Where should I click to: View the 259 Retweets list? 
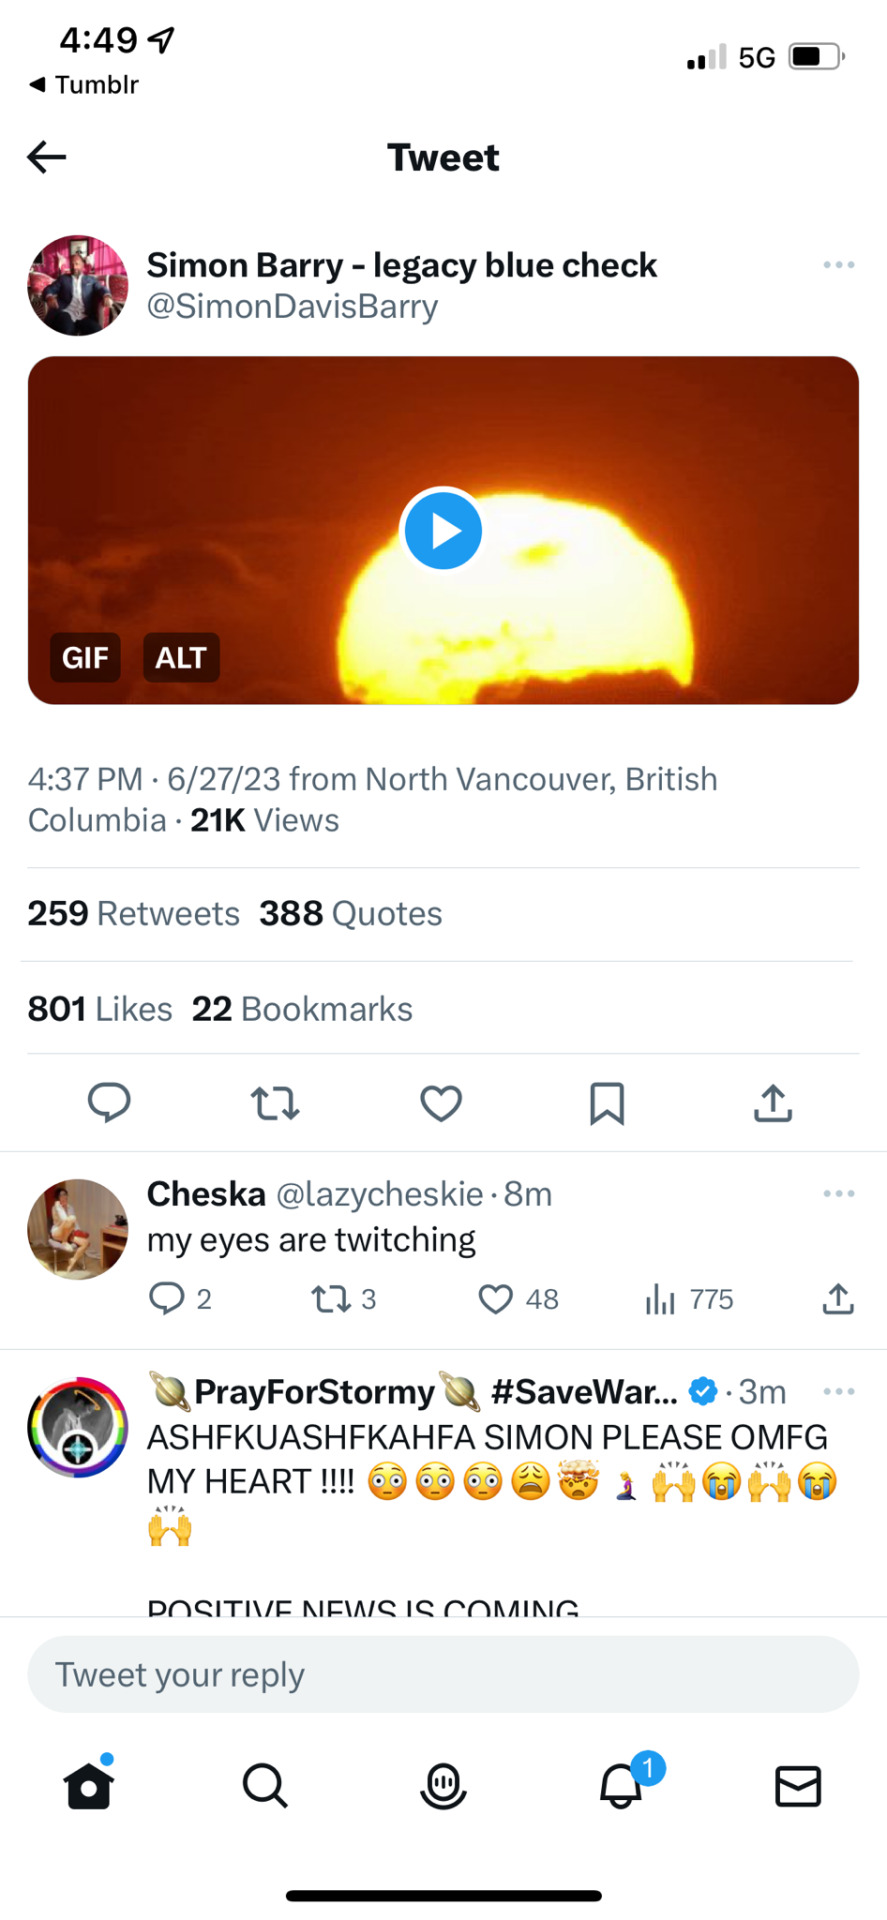pyautogui.click(x=134, y=913)
